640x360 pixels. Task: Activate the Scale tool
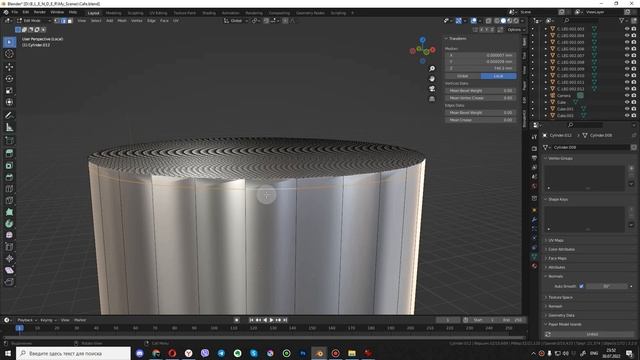tap(9, 91)
